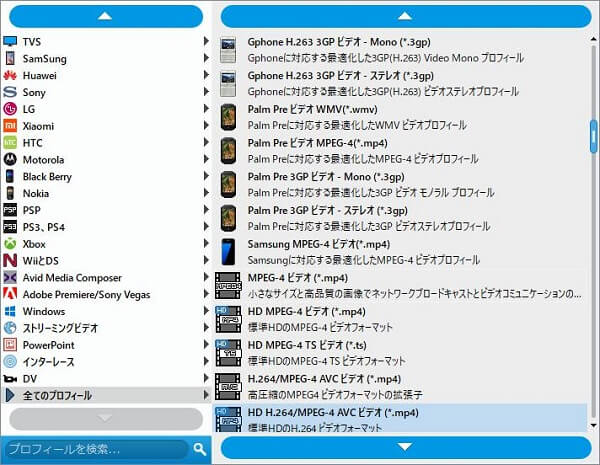Select the インターレース category
The width and height of the screenshot is (600, 465).
106,362
